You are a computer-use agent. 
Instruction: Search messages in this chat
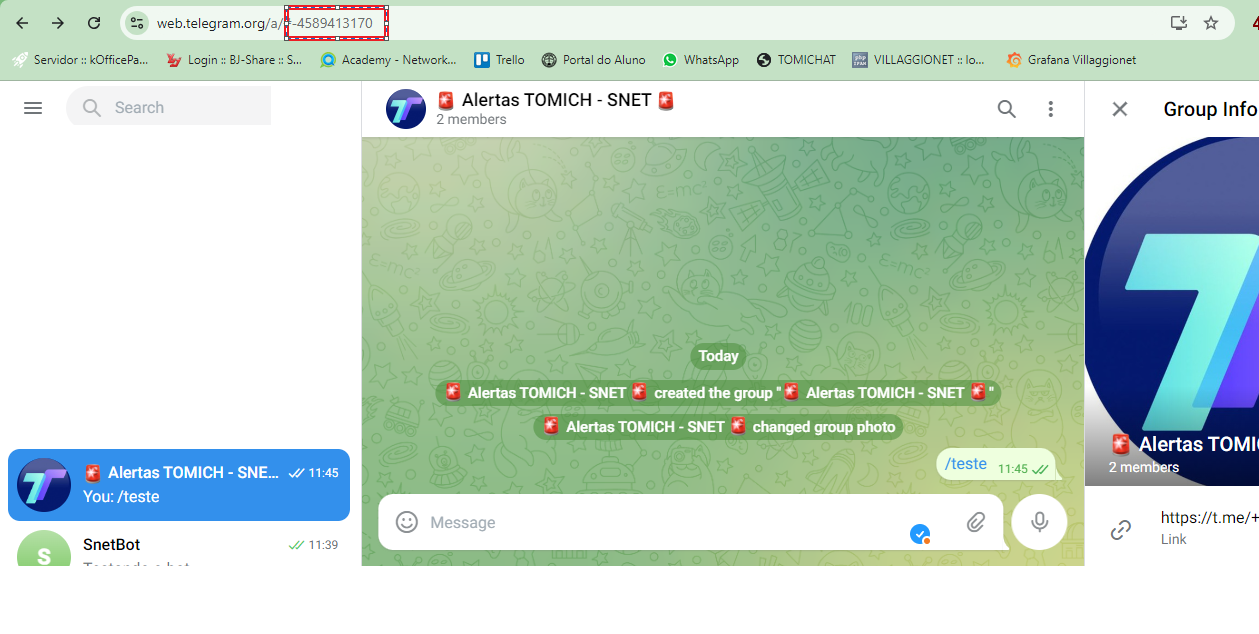click(1007, 109)
